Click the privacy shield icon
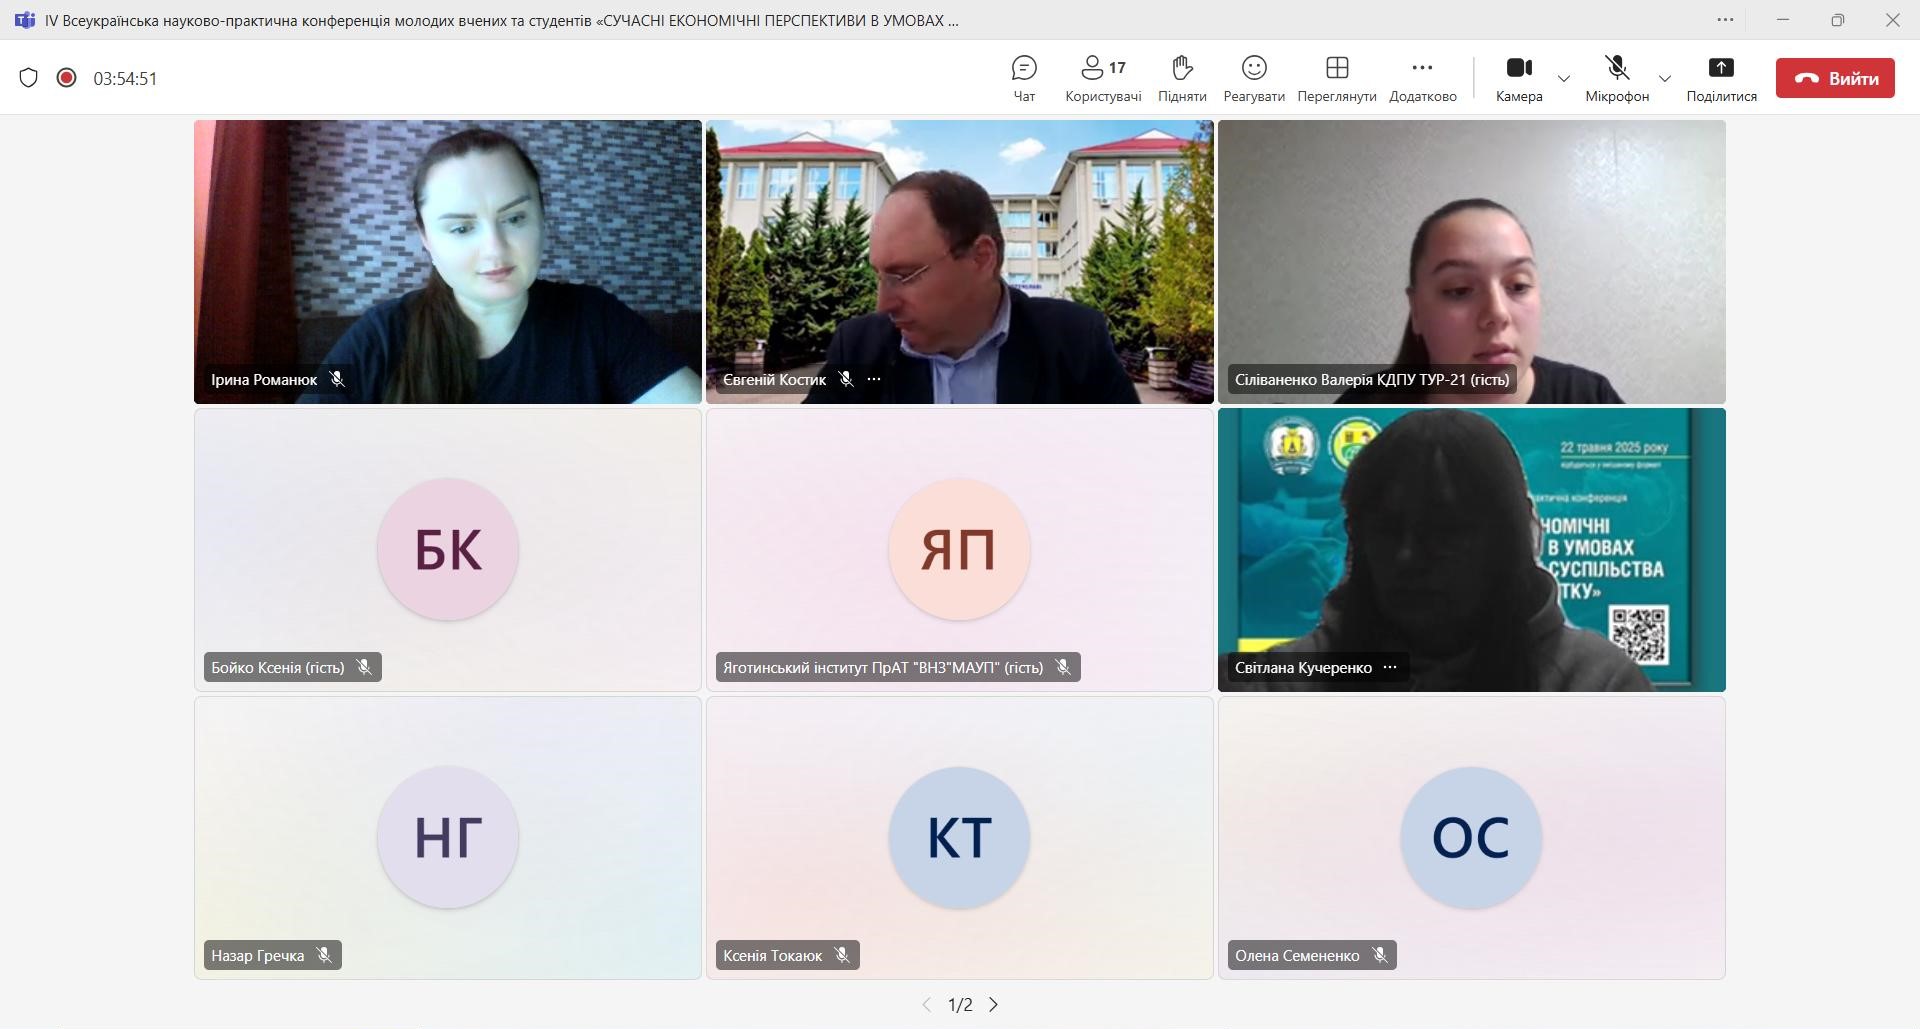Viewport: 1920px width, 1029px height. click(29, 78)
